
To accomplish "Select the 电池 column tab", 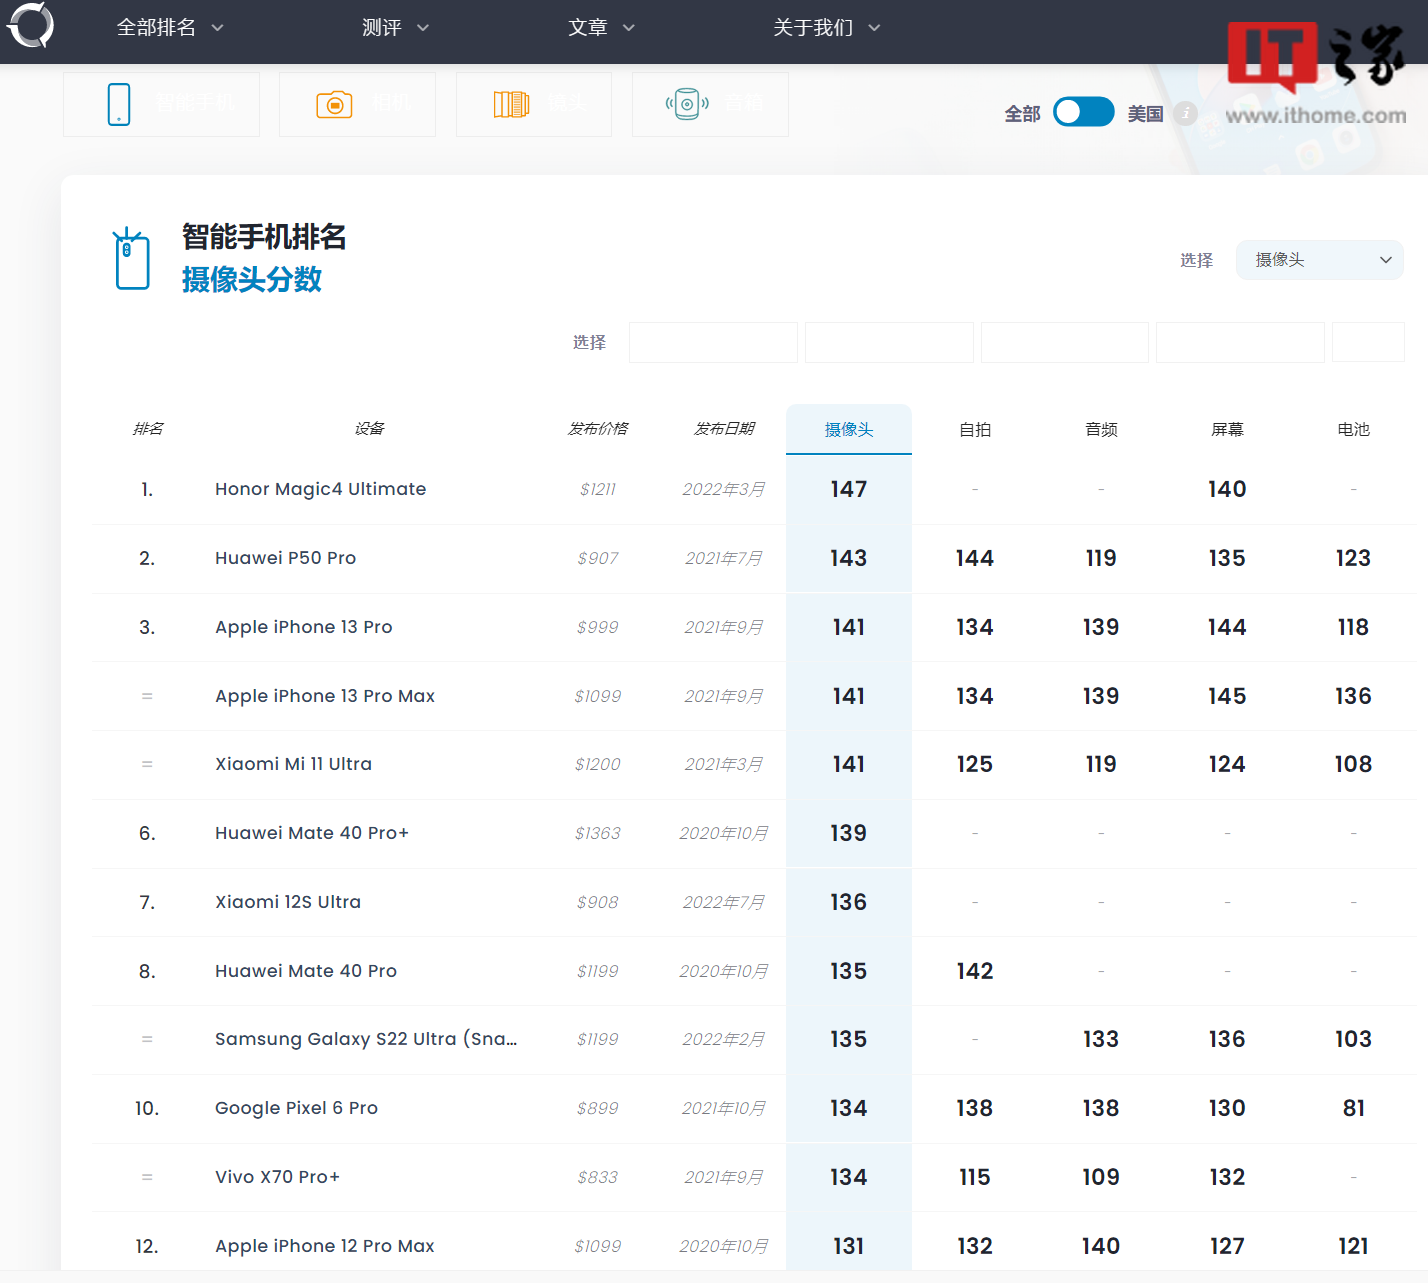I will pos(1353,429).
